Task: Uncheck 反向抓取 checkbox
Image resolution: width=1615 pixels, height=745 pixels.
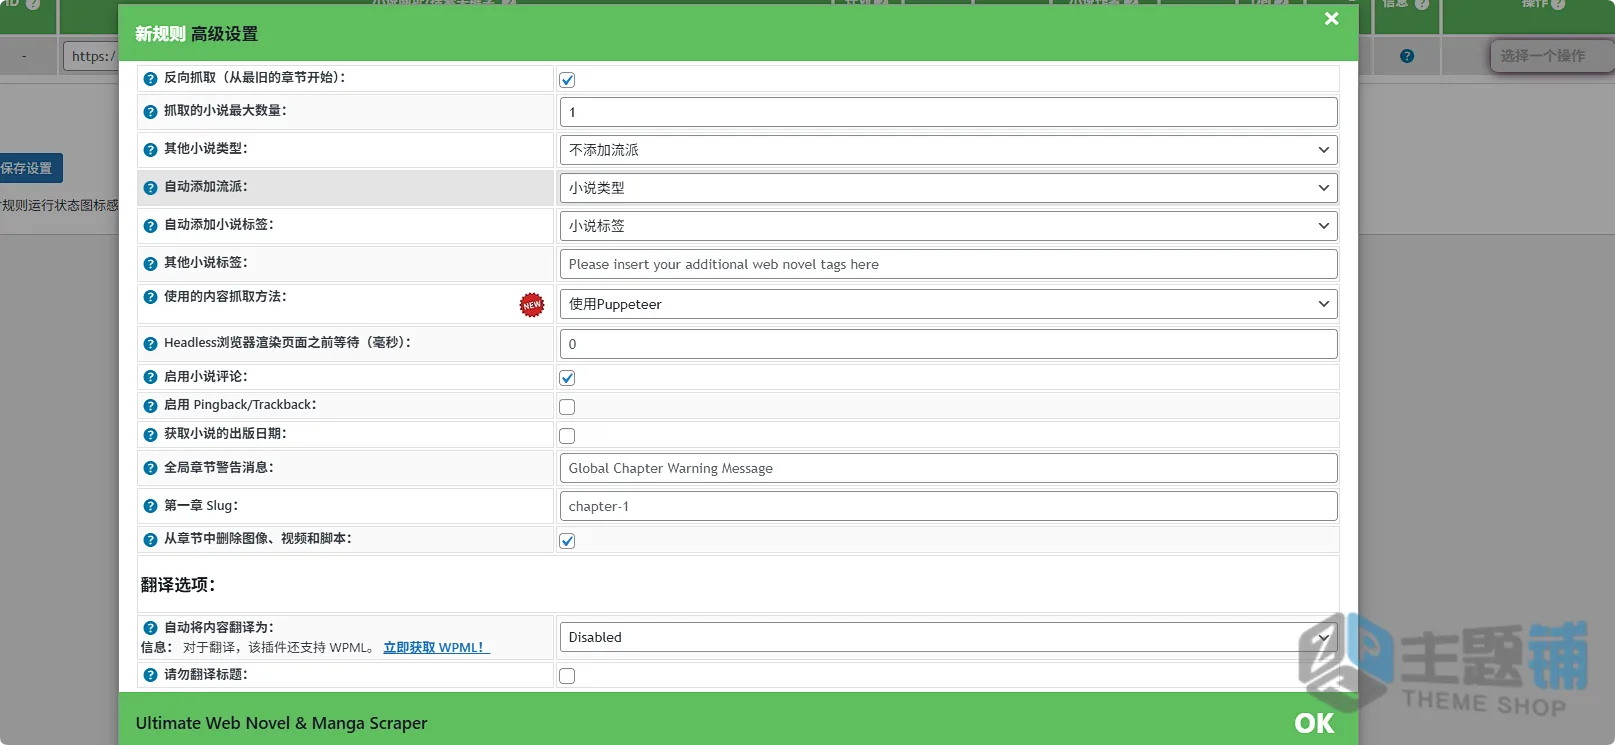Action: tap(567, 80)
